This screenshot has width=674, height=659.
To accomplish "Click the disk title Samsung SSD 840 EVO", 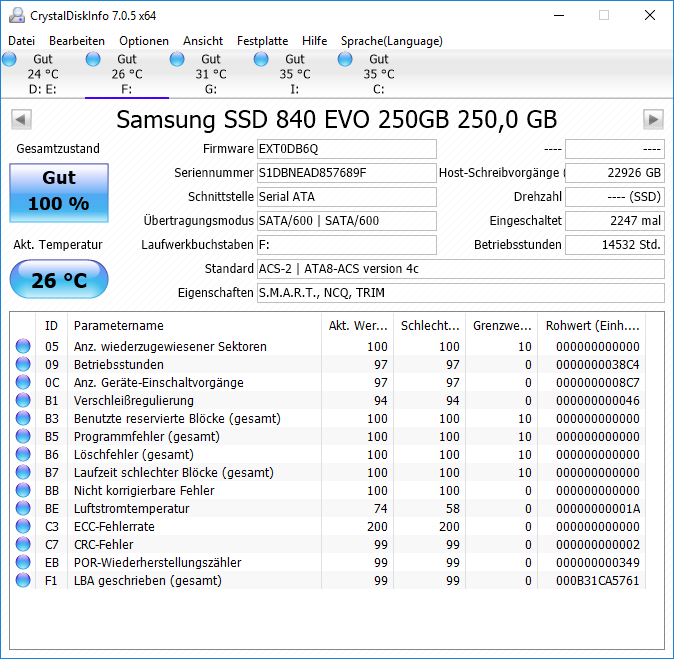I will click(x=337, y=120).
